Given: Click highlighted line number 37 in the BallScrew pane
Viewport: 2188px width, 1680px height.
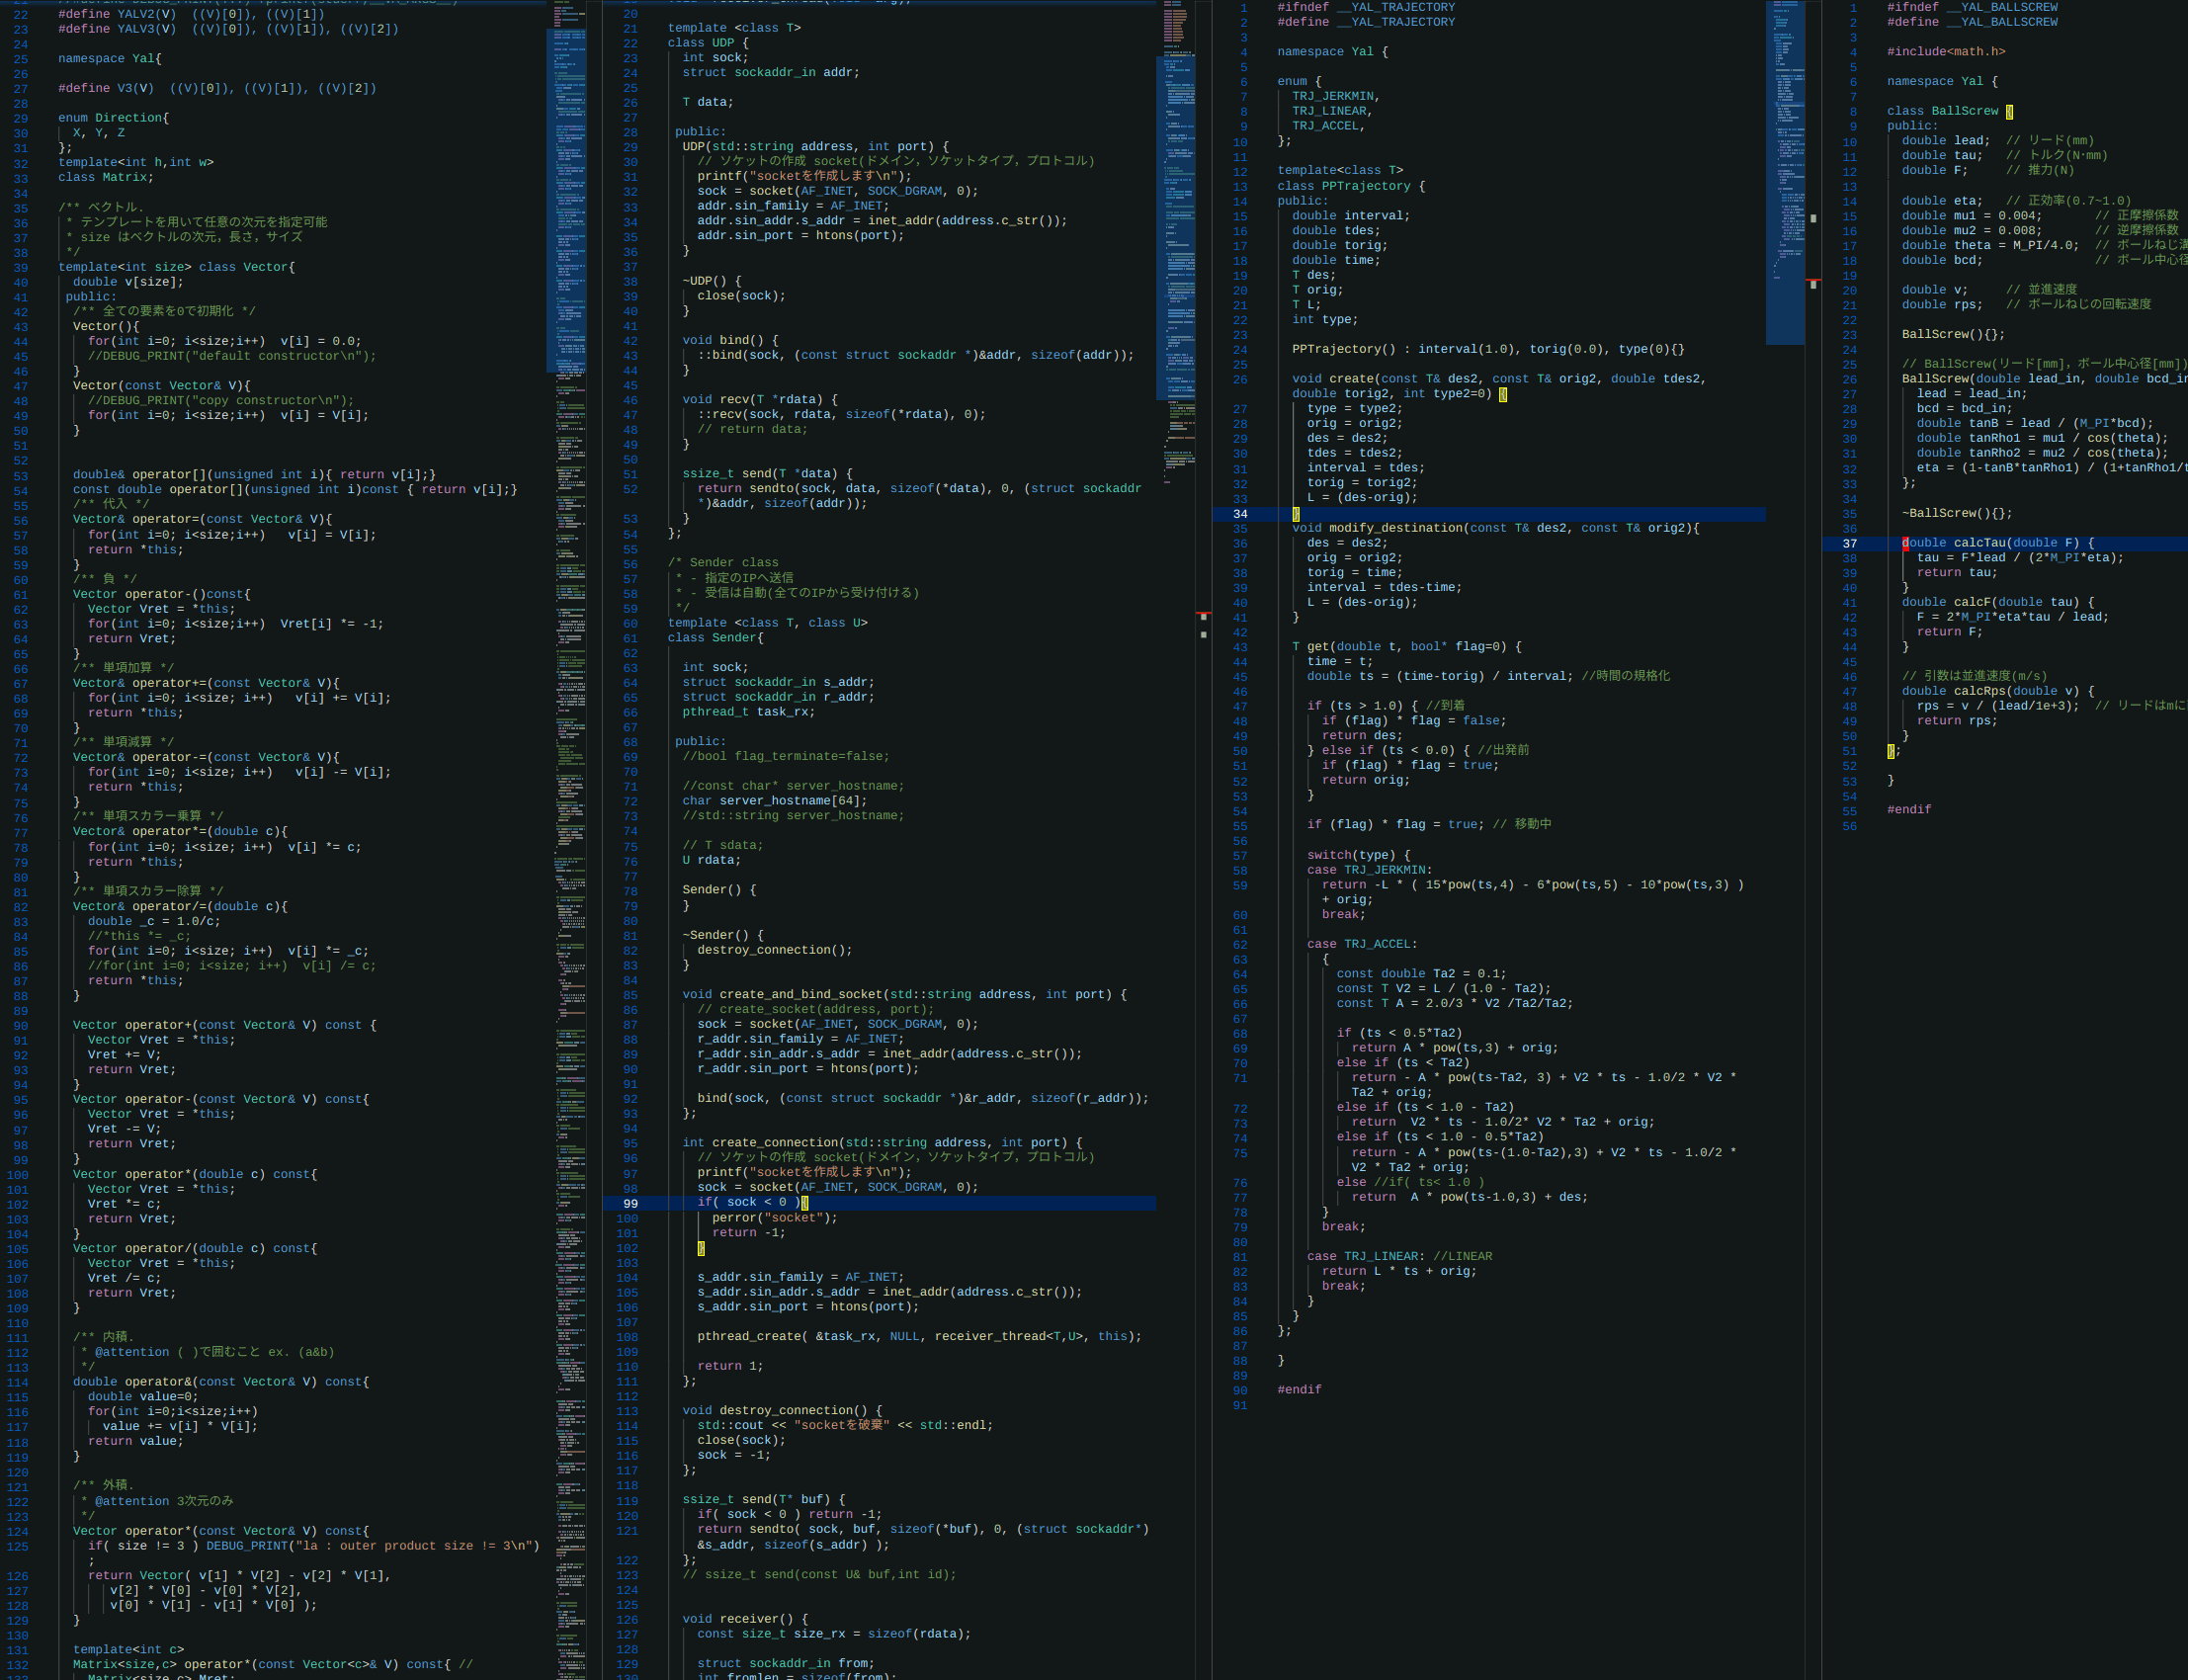Looking at the screenshot, I should pos(1849,543).
